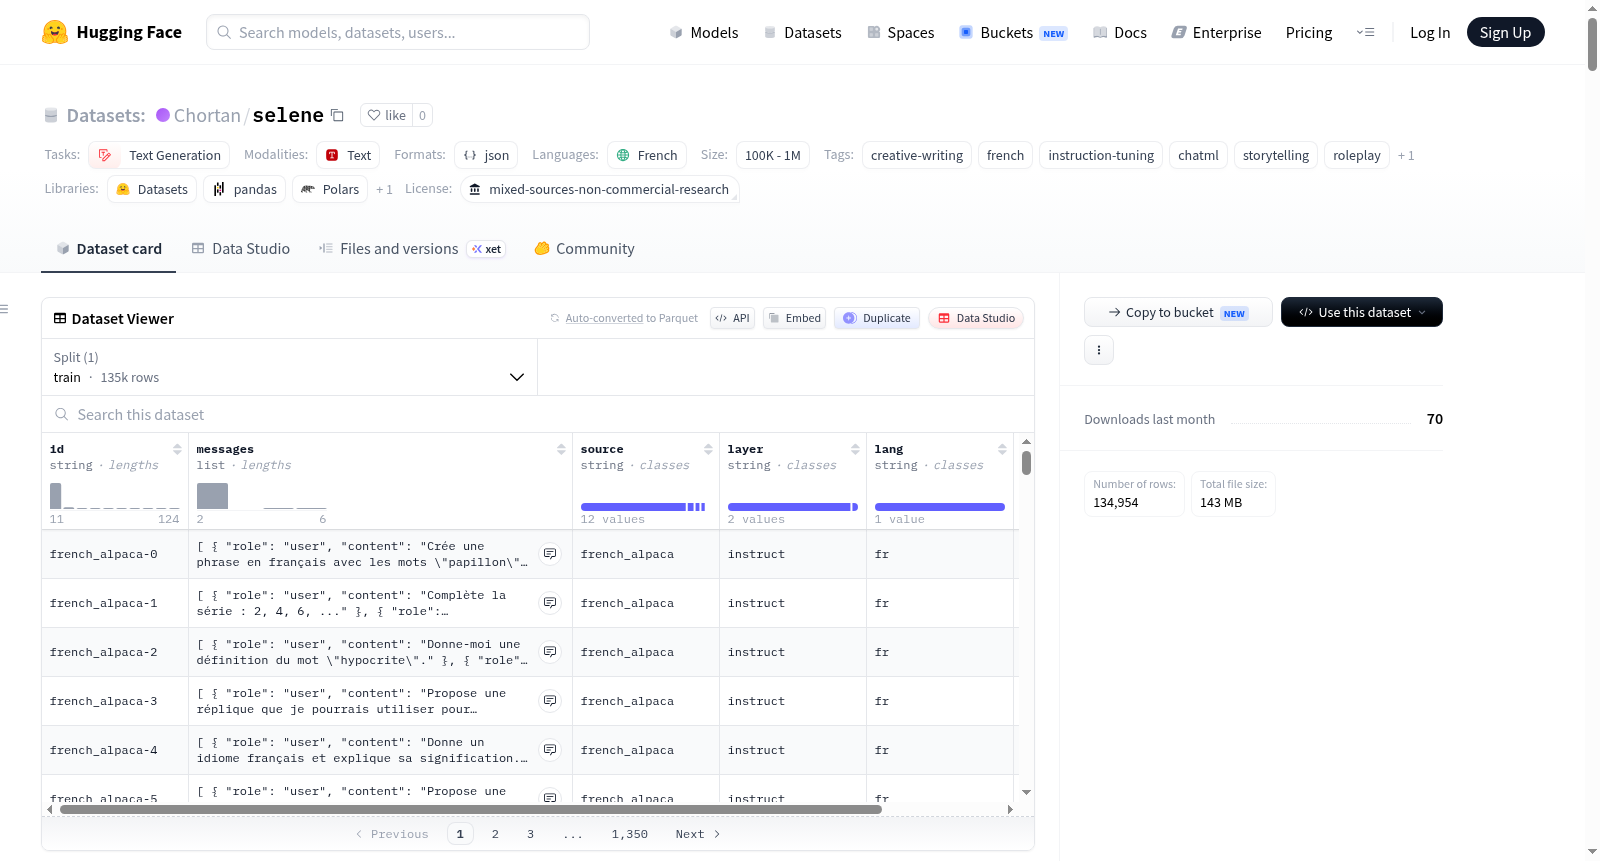Copy dataset name with the copy icon

[338, 115]
